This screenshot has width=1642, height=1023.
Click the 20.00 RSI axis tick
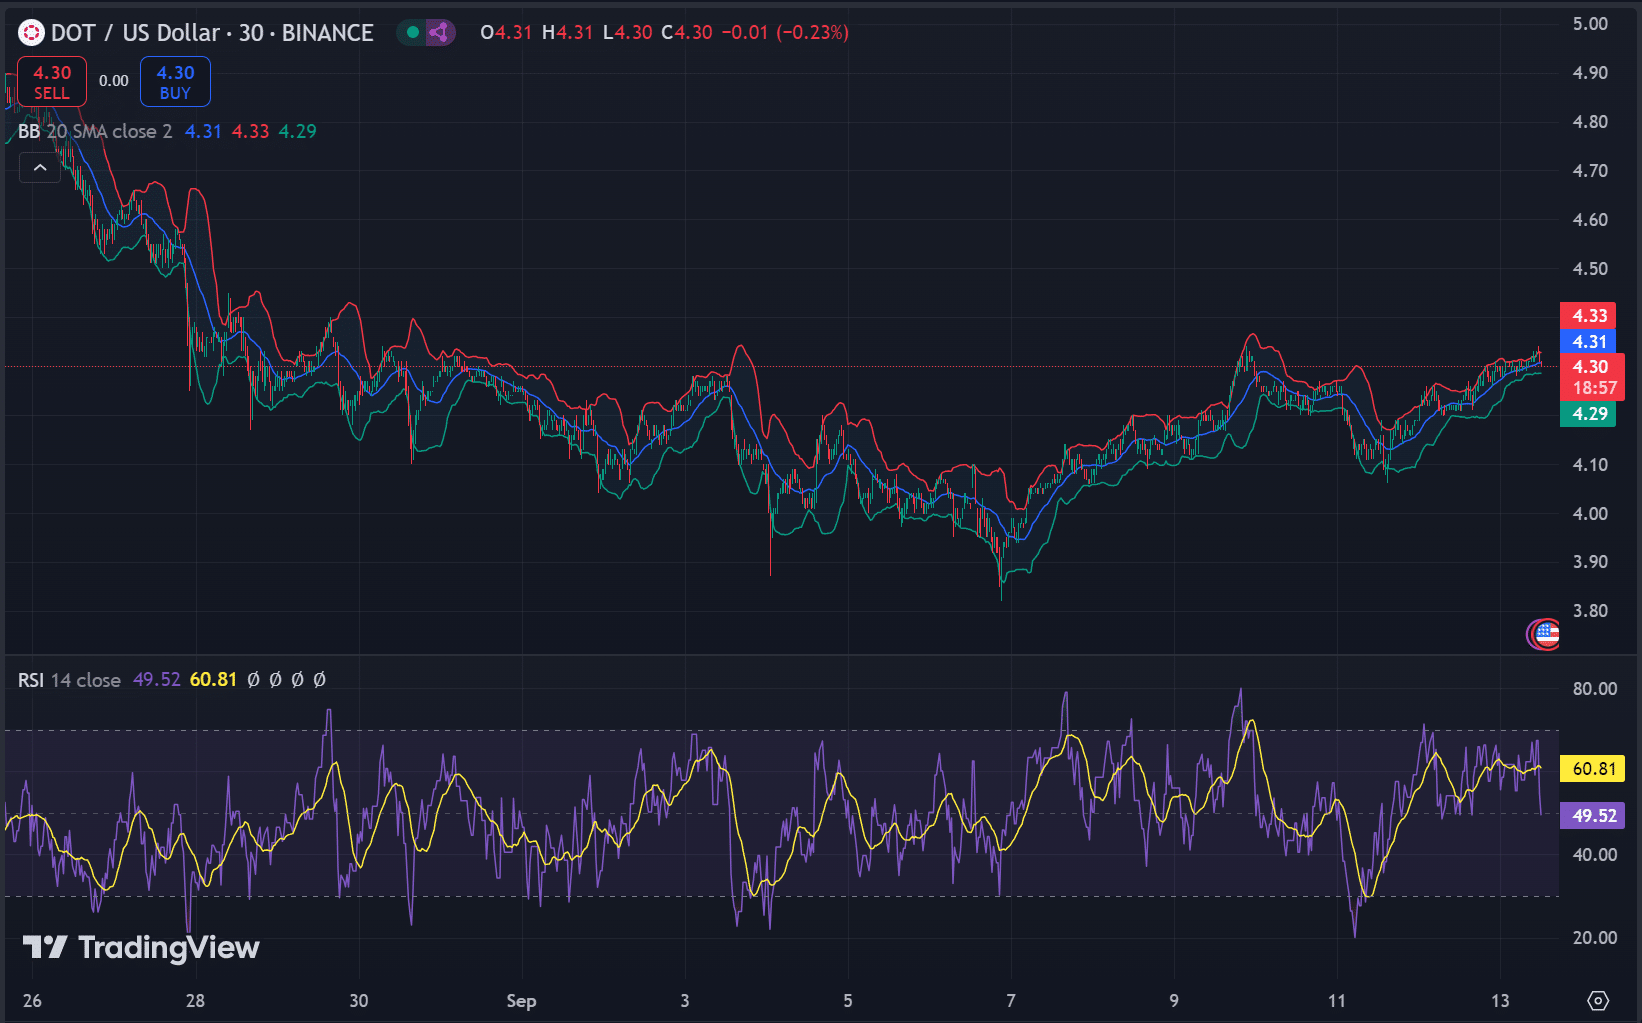point(1594,938)
